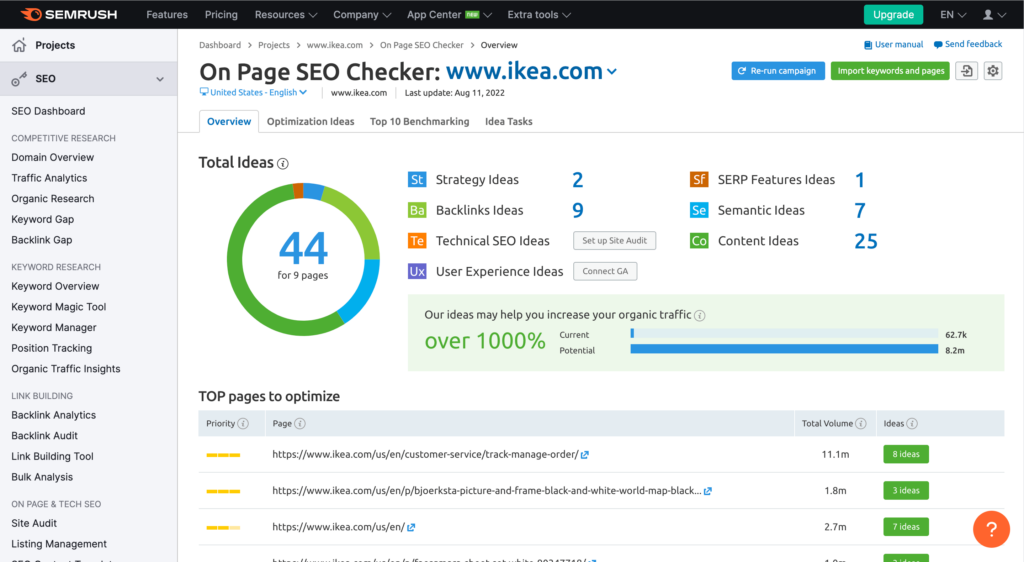Click the Priority column info icon

243,424
